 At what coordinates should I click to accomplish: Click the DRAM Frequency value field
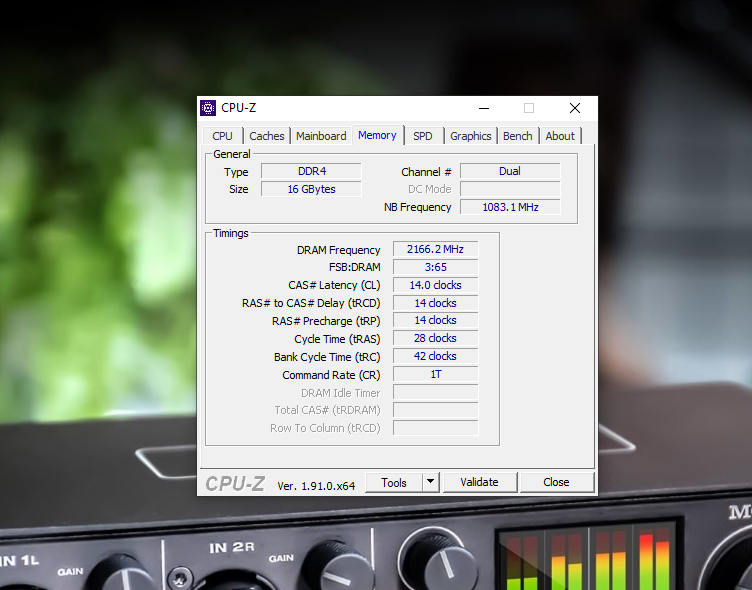coord(435,250)
